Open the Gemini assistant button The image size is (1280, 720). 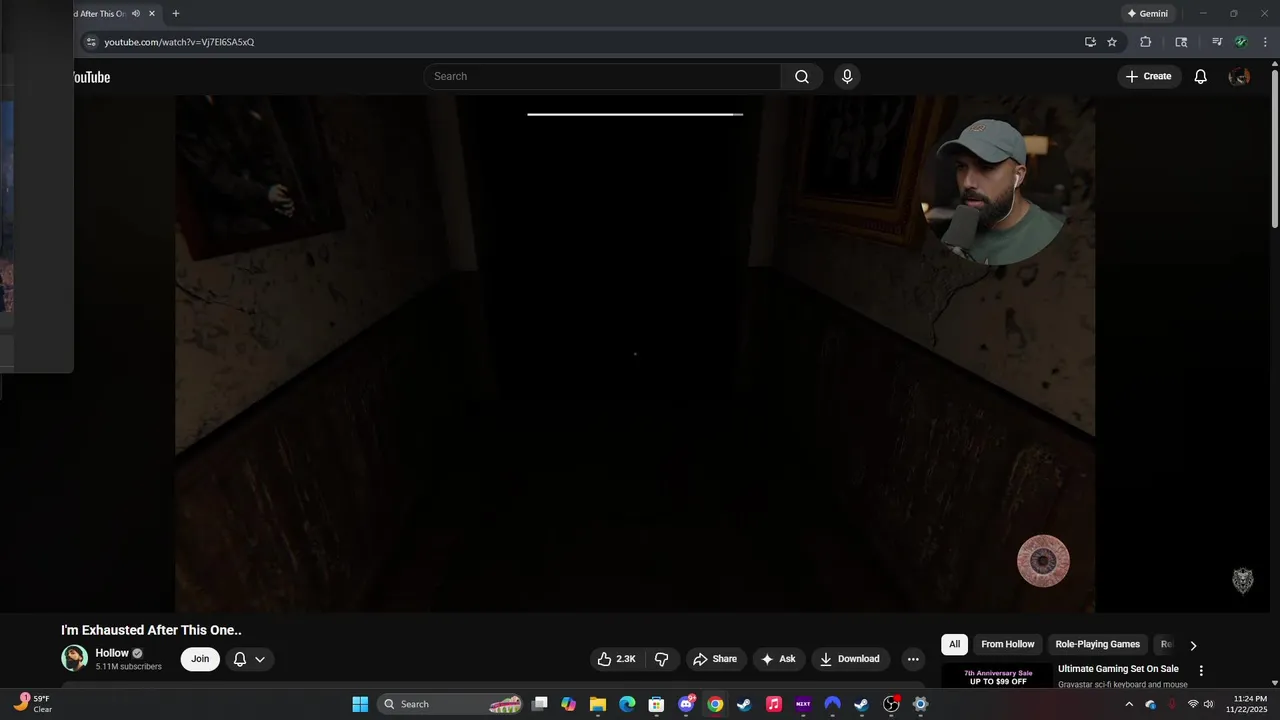(x=1147, y=14)
